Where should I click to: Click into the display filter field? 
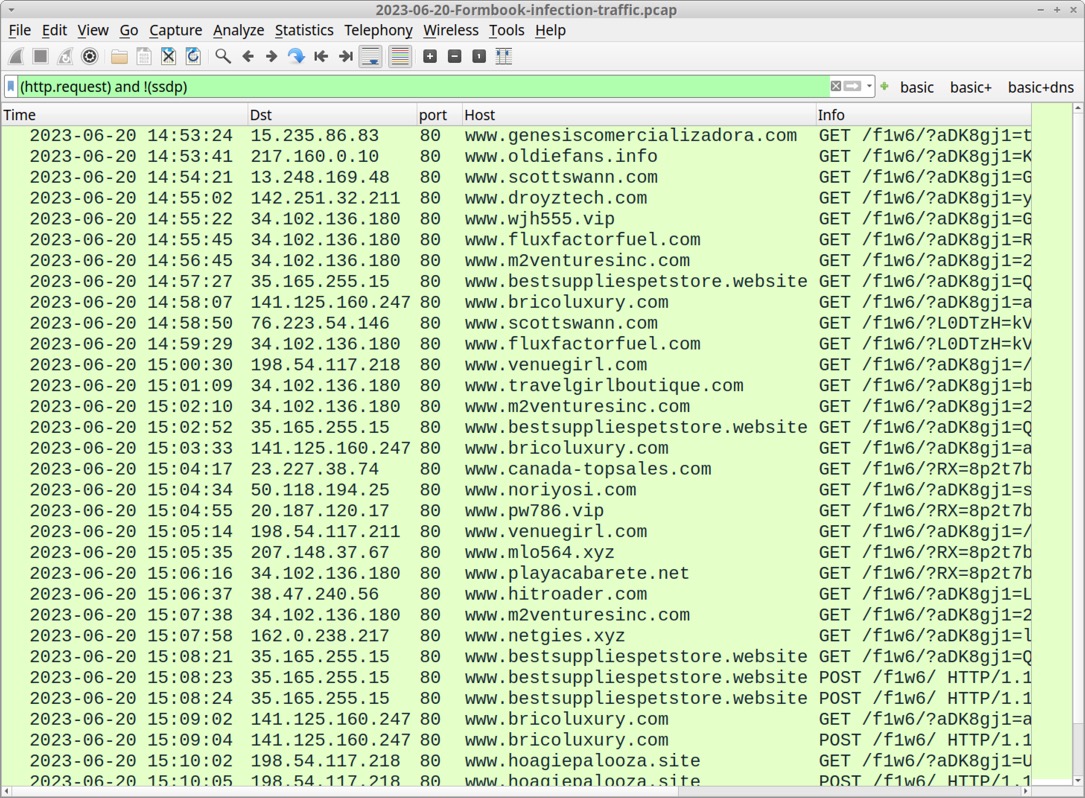tap(422, 87)
